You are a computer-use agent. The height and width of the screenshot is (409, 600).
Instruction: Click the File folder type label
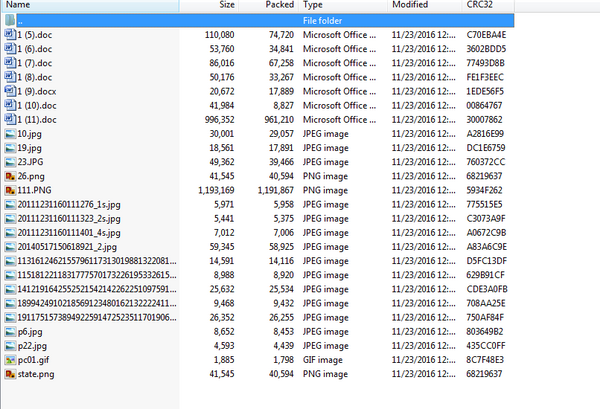pyautogui.click(x=322, y=21)
